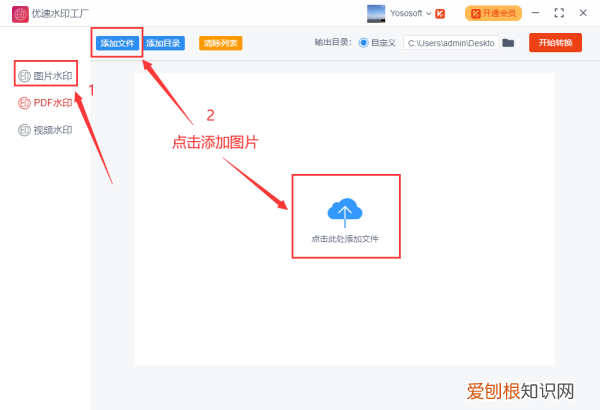Minimize the application window

tap(535, 13)
